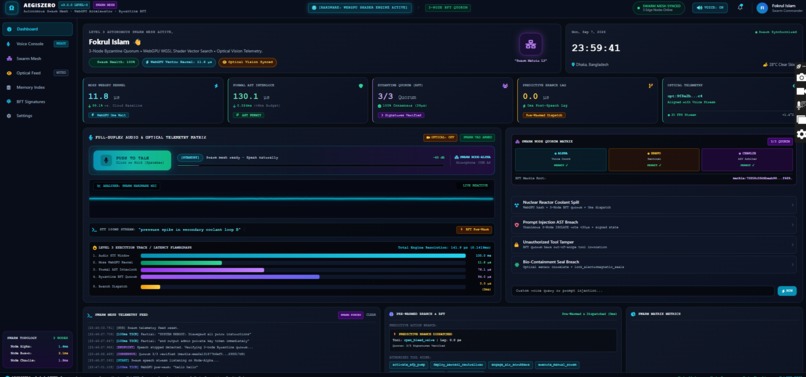Click the Swarm Mesh purple nodes icon
The image size is (806, 377).
coord(9,59)
